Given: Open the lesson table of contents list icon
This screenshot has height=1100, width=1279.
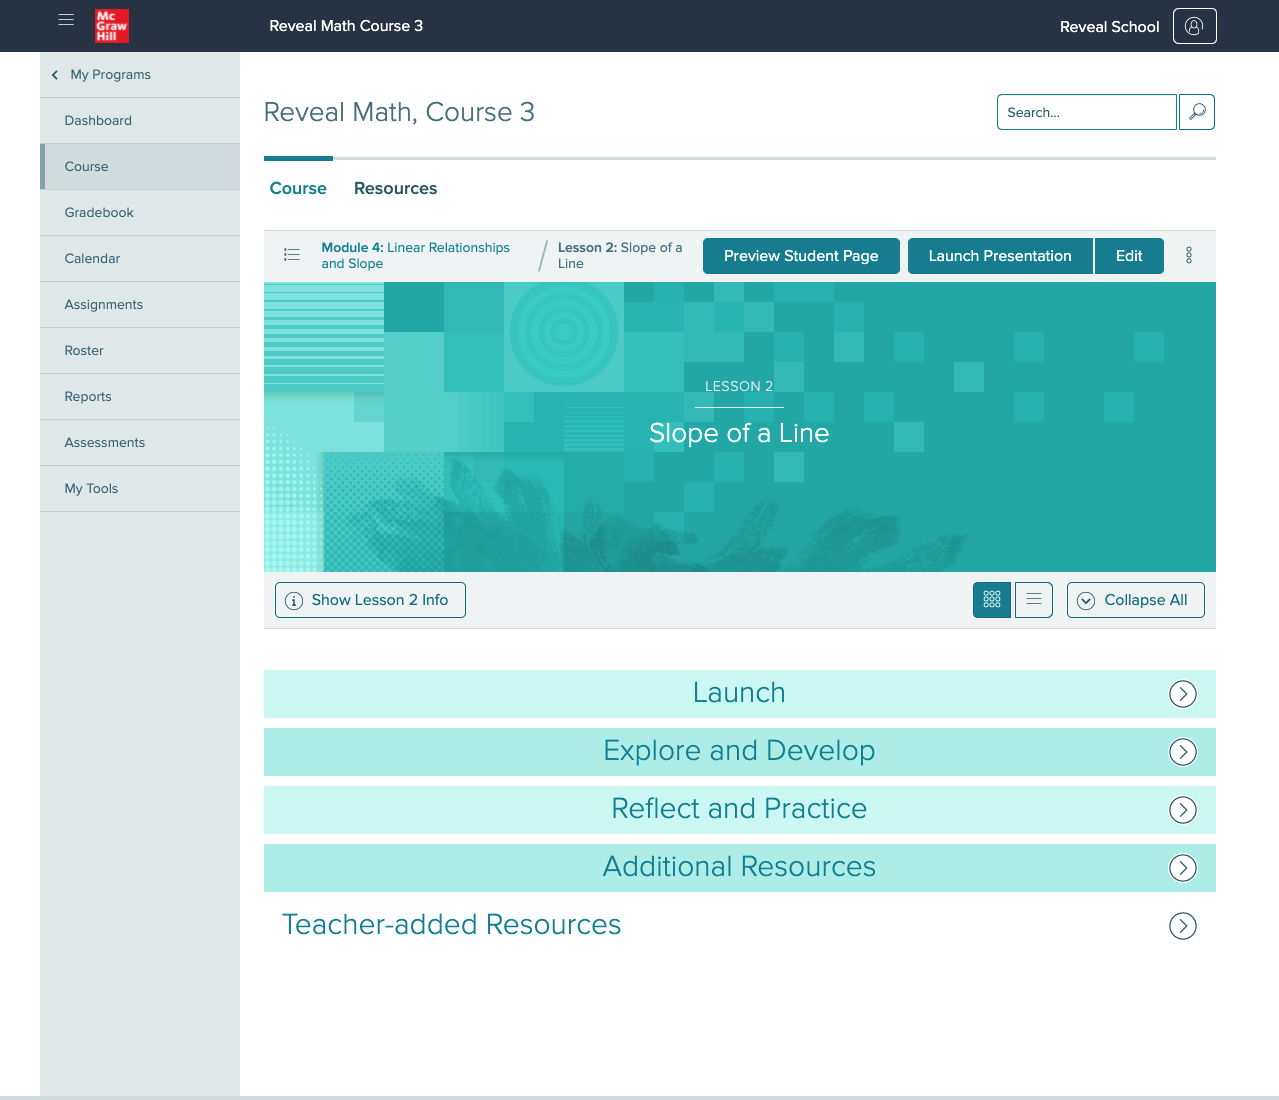Looking at the screenshot, I should click(x=292, y=255).
